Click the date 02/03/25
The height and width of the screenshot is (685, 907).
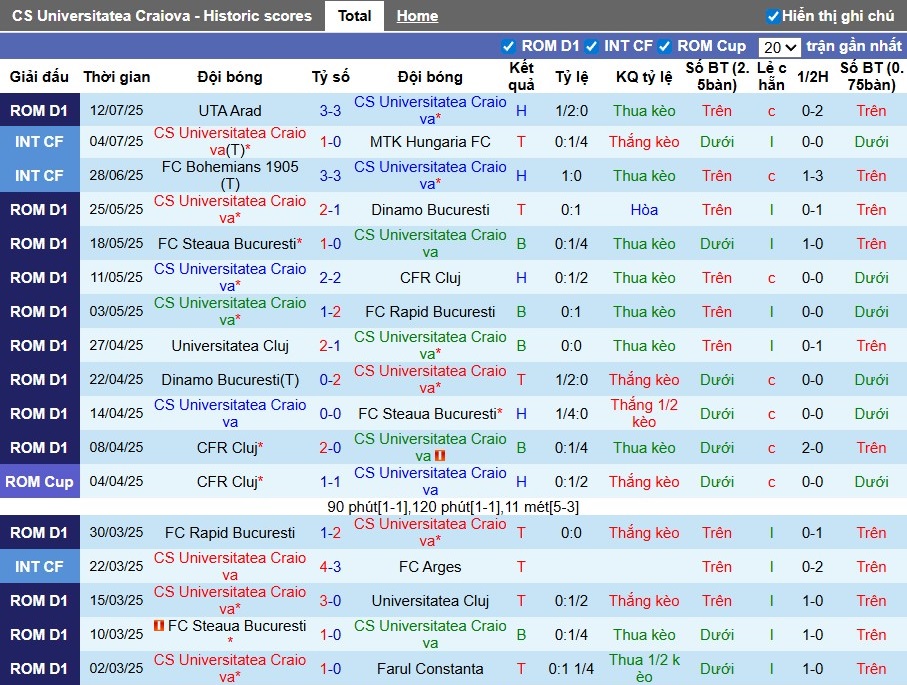(x=116, y=669)
